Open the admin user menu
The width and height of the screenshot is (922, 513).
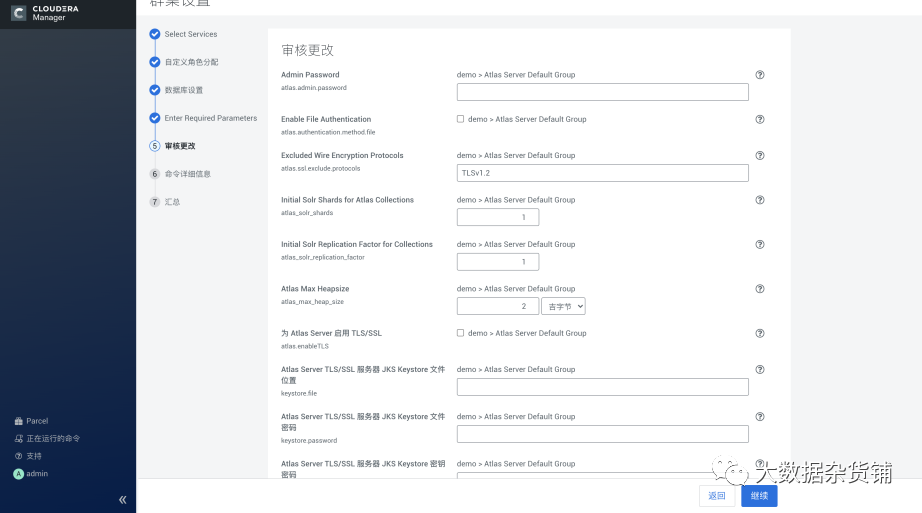pyautogui.click(x=36, y=474)
